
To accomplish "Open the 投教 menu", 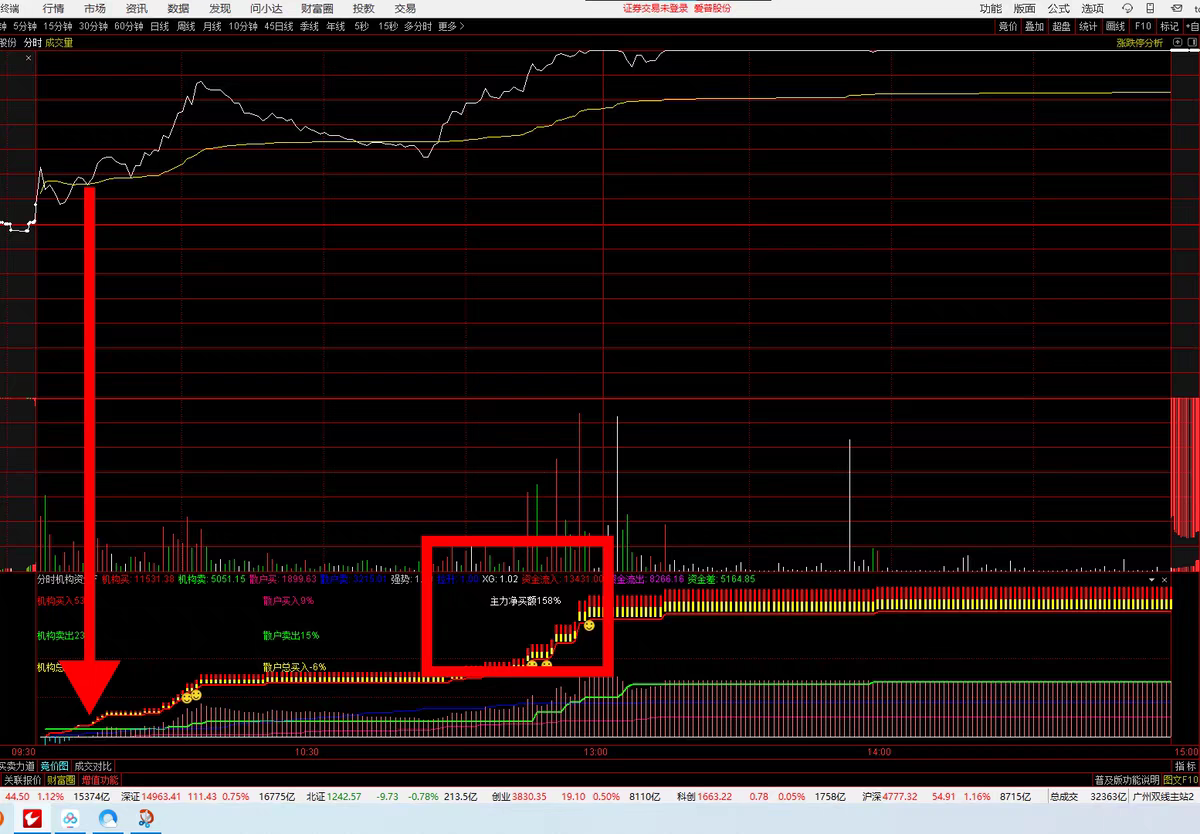I will click(x=363, y=8).
